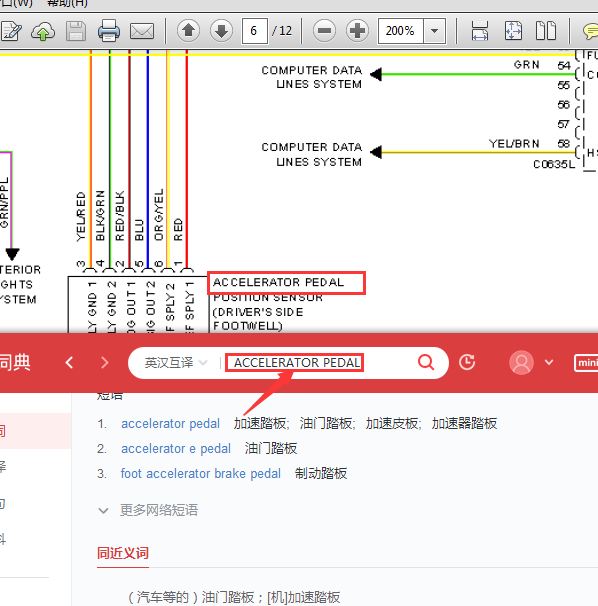Click the BLU wire label
The width and height of the screenshot is (598, 606).
139,230
